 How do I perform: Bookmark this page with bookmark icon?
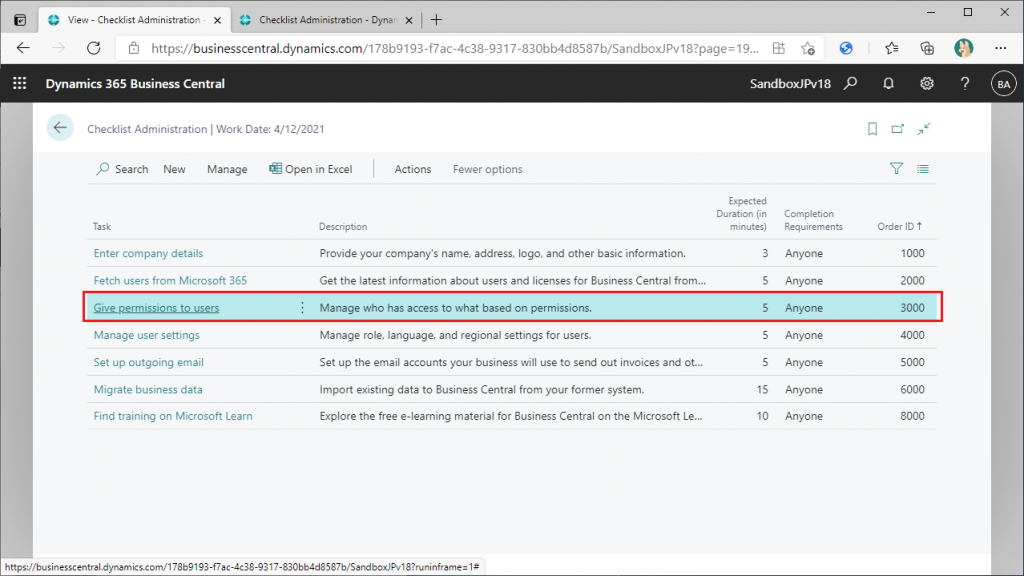tap(872, 129)
